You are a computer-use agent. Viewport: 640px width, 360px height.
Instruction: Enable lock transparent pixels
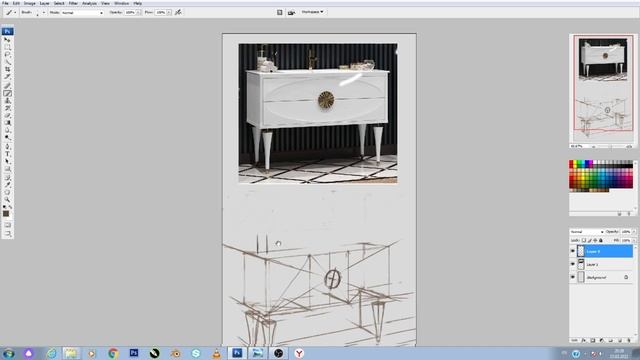(584, 240)
